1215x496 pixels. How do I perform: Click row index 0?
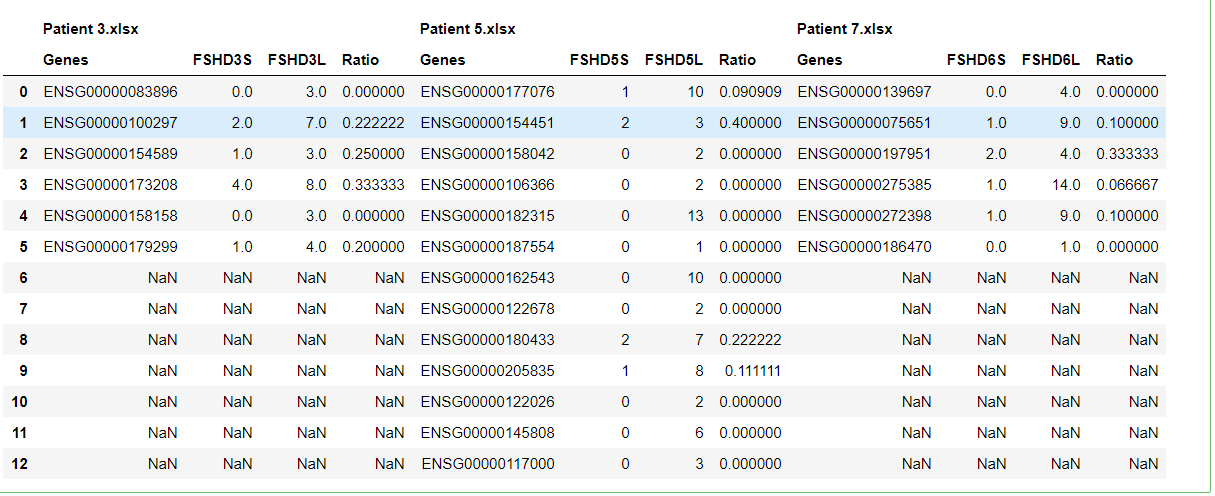coord(23,92)
